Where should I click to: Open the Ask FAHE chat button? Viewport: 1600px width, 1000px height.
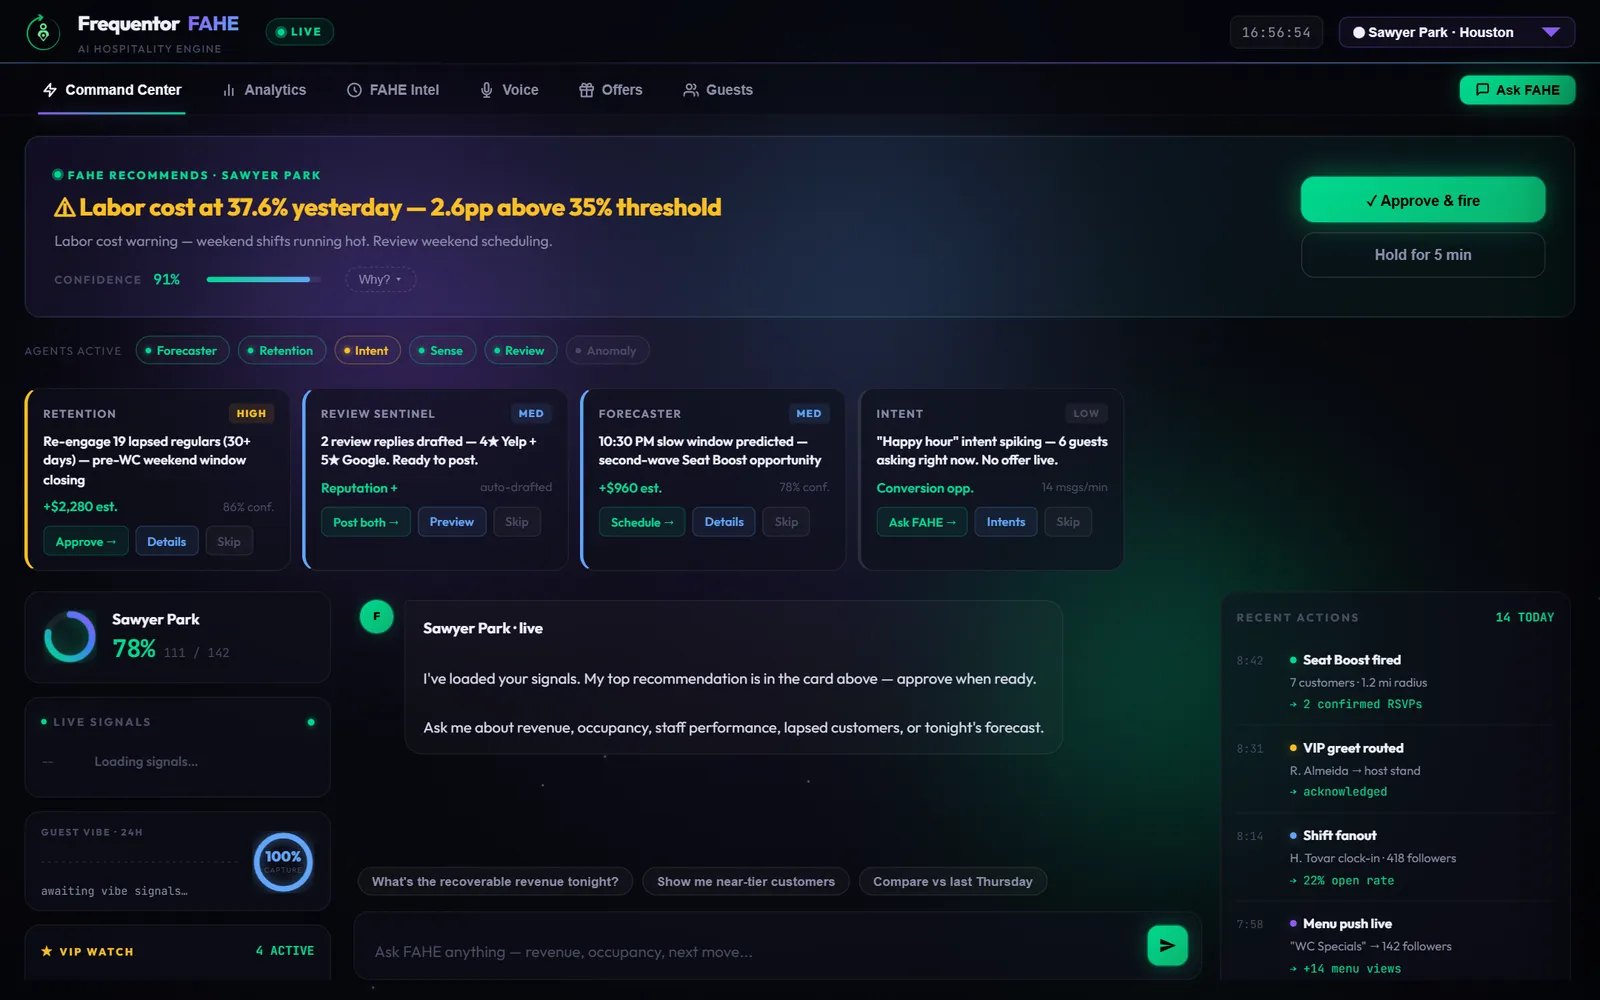click(1517, 90)
